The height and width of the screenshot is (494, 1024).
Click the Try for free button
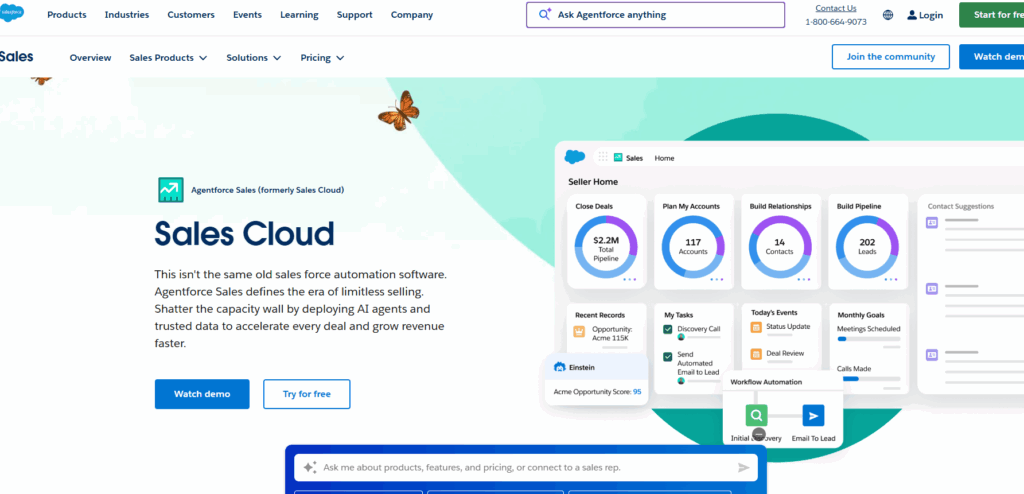306,394
